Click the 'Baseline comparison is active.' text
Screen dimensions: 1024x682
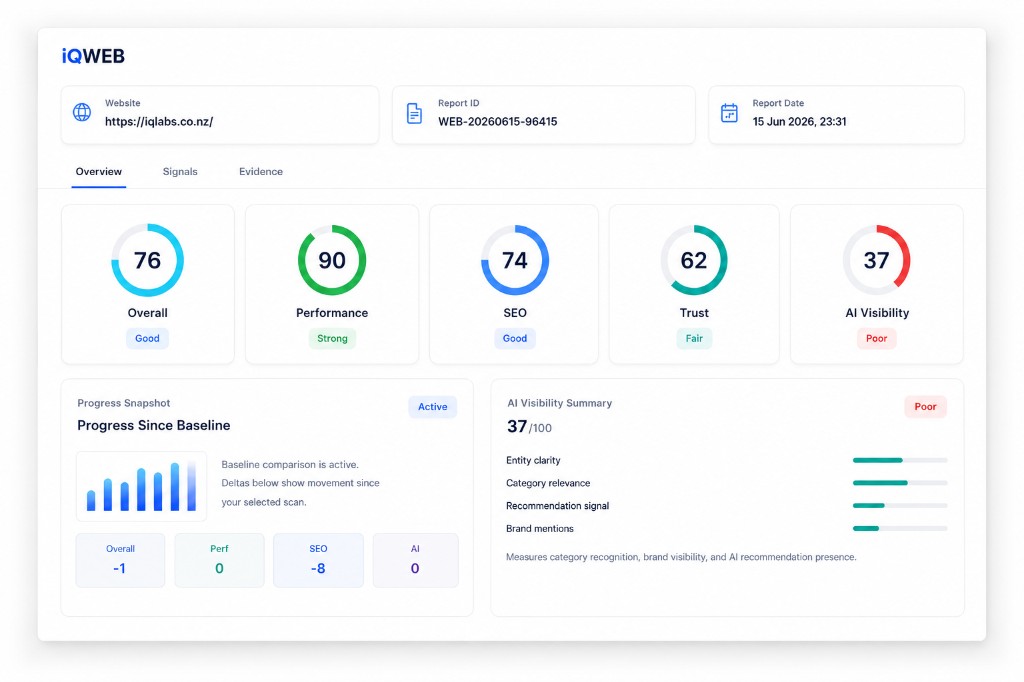[290, 464]
